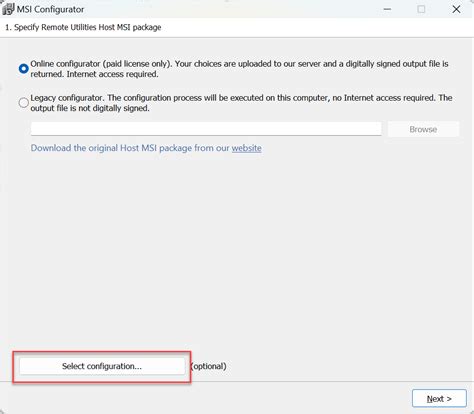474x414 pixels.
Task: Open the Select configuration... button
Action: pyautogui.click(x=102, y=366)
